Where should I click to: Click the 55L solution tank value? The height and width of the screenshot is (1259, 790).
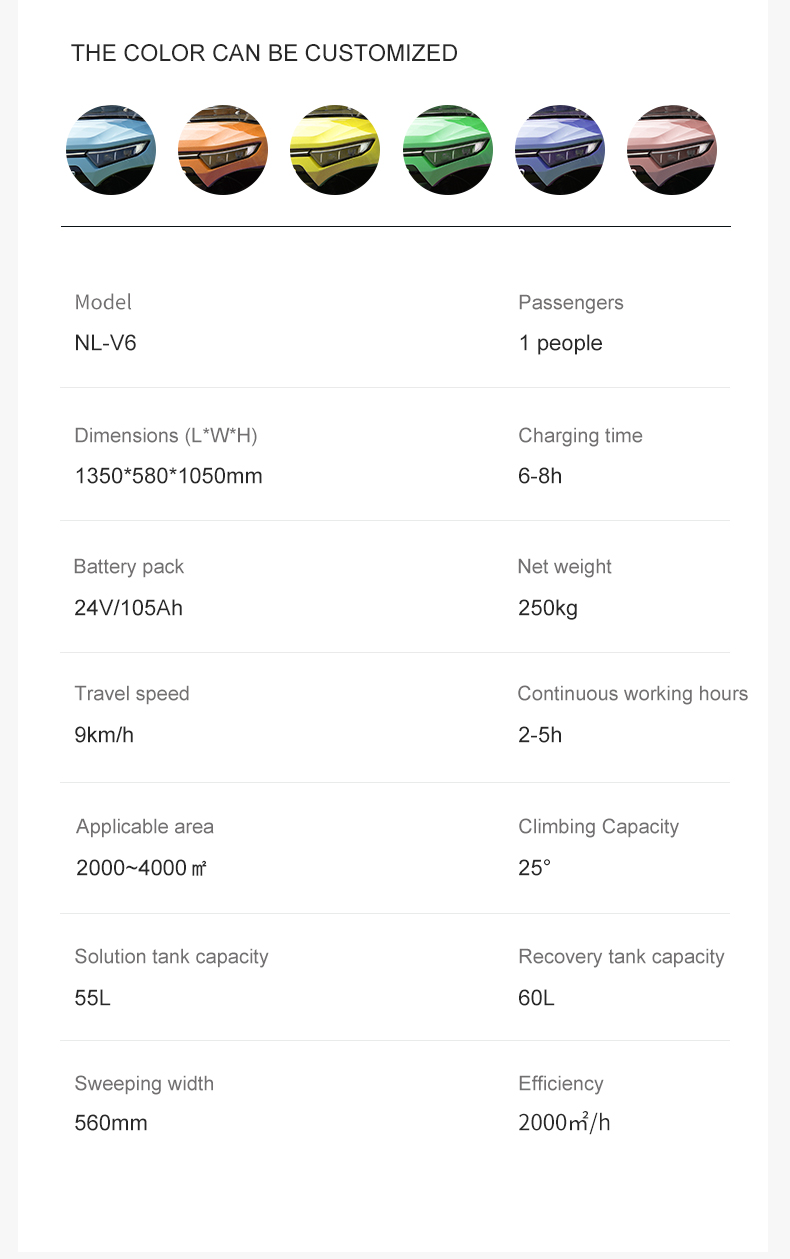pos(92,998)
